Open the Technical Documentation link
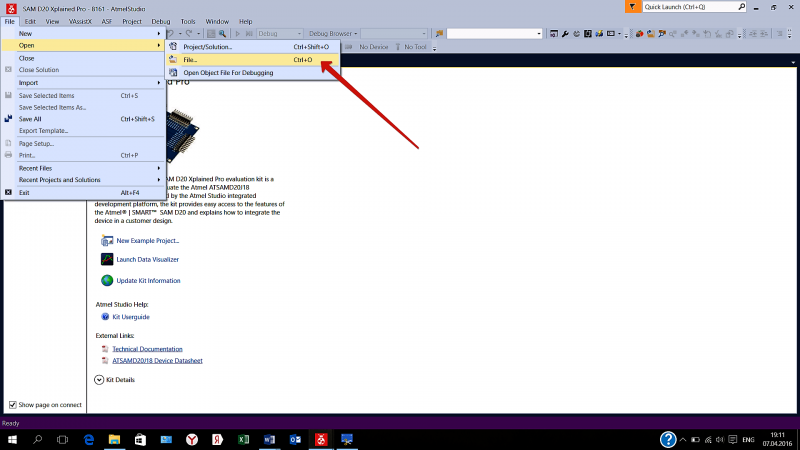The height and width of the screenshot is (450, 800). pyautogui.click(x=147, y=349)
